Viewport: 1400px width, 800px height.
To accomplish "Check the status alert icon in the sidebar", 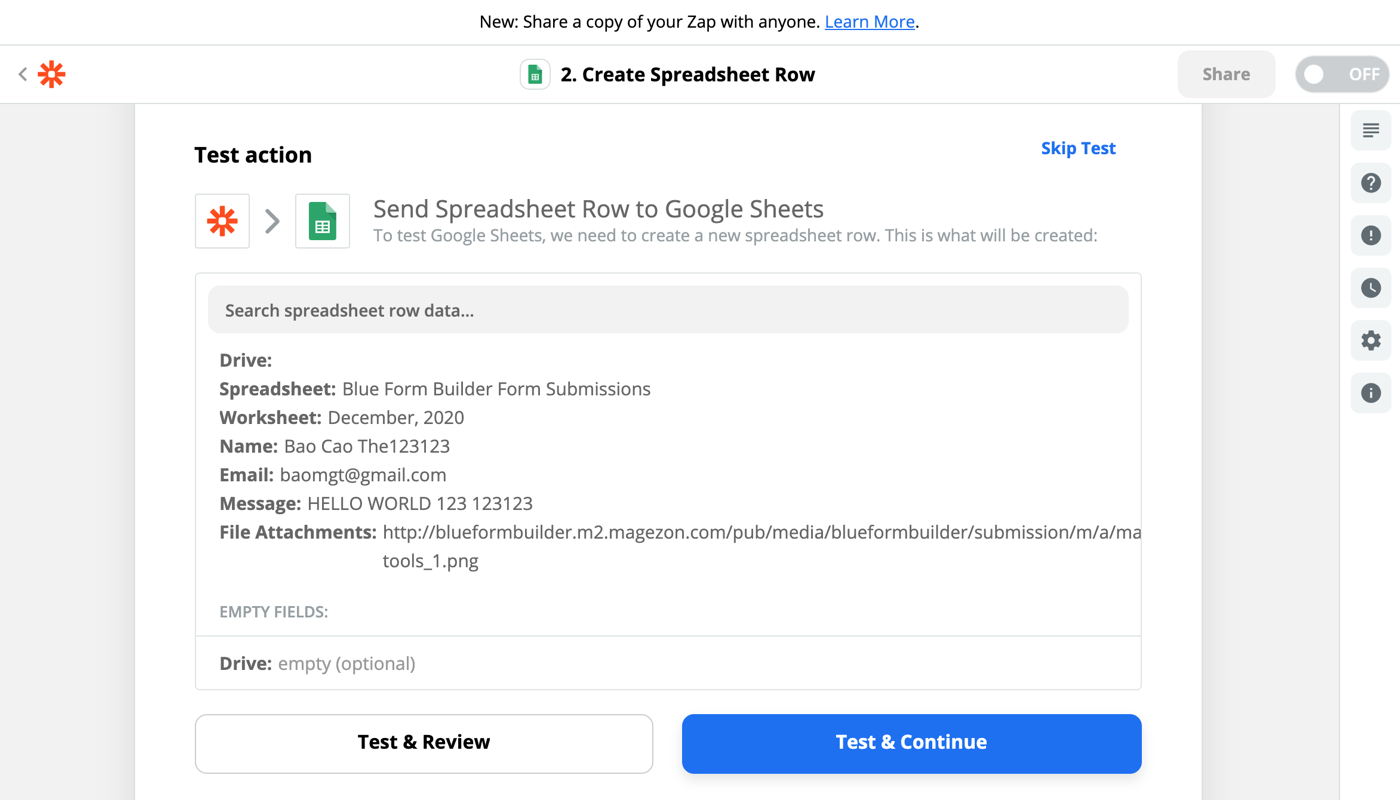I will (x=1370, y=235).
